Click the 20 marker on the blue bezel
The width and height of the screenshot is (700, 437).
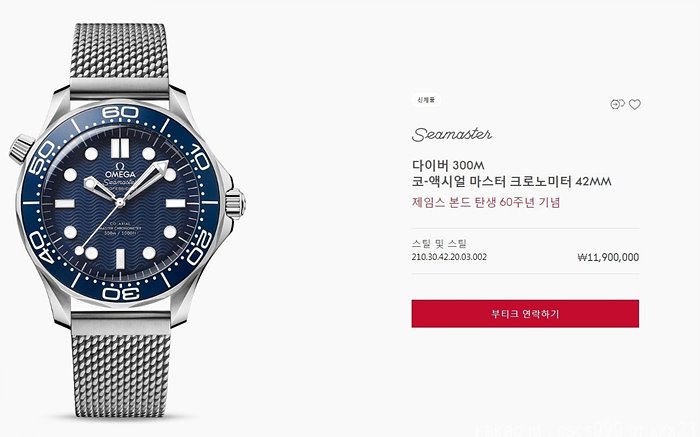[200, 248]
